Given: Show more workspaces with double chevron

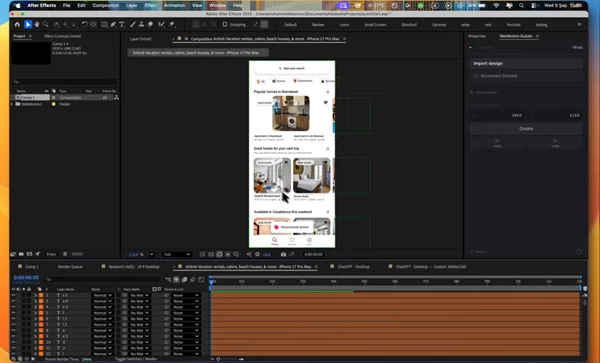Looking at the screenshot, I should [x=580, y=24].
